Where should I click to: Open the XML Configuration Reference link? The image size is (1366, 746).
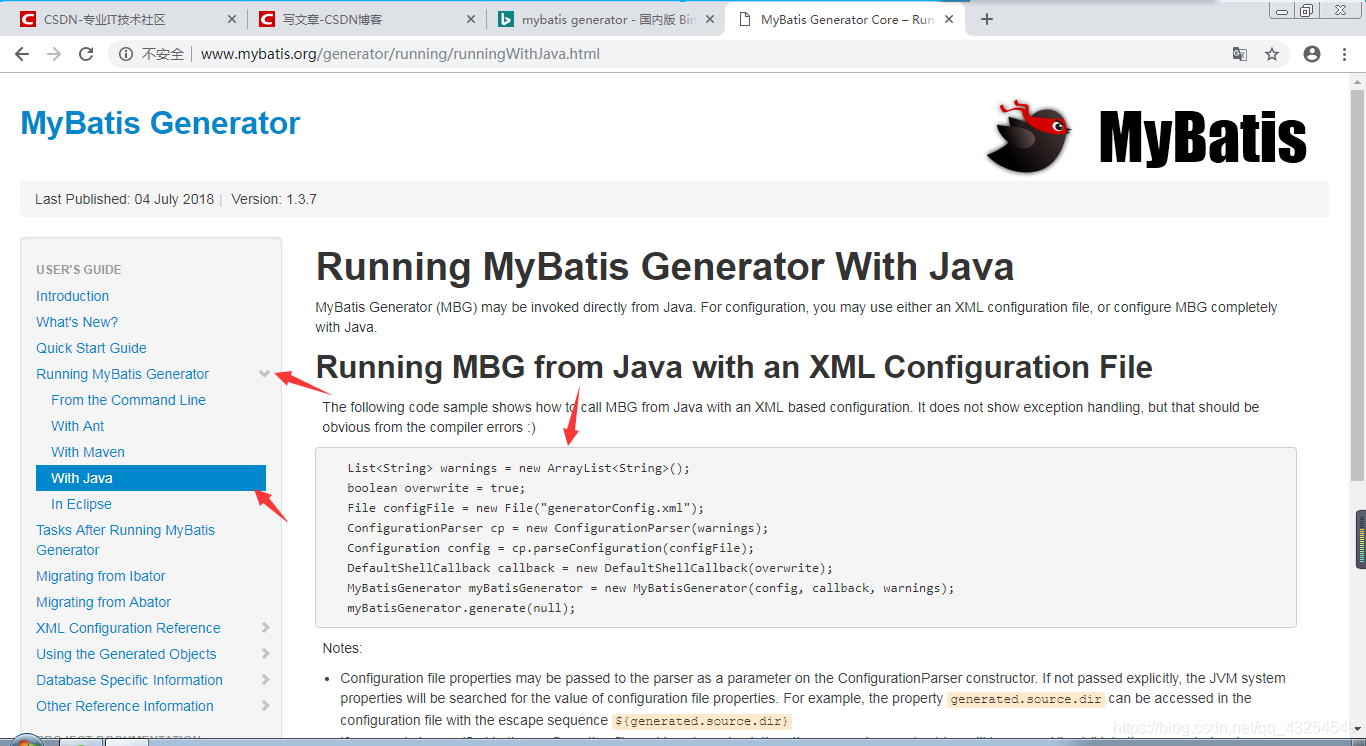pos(128,628)
